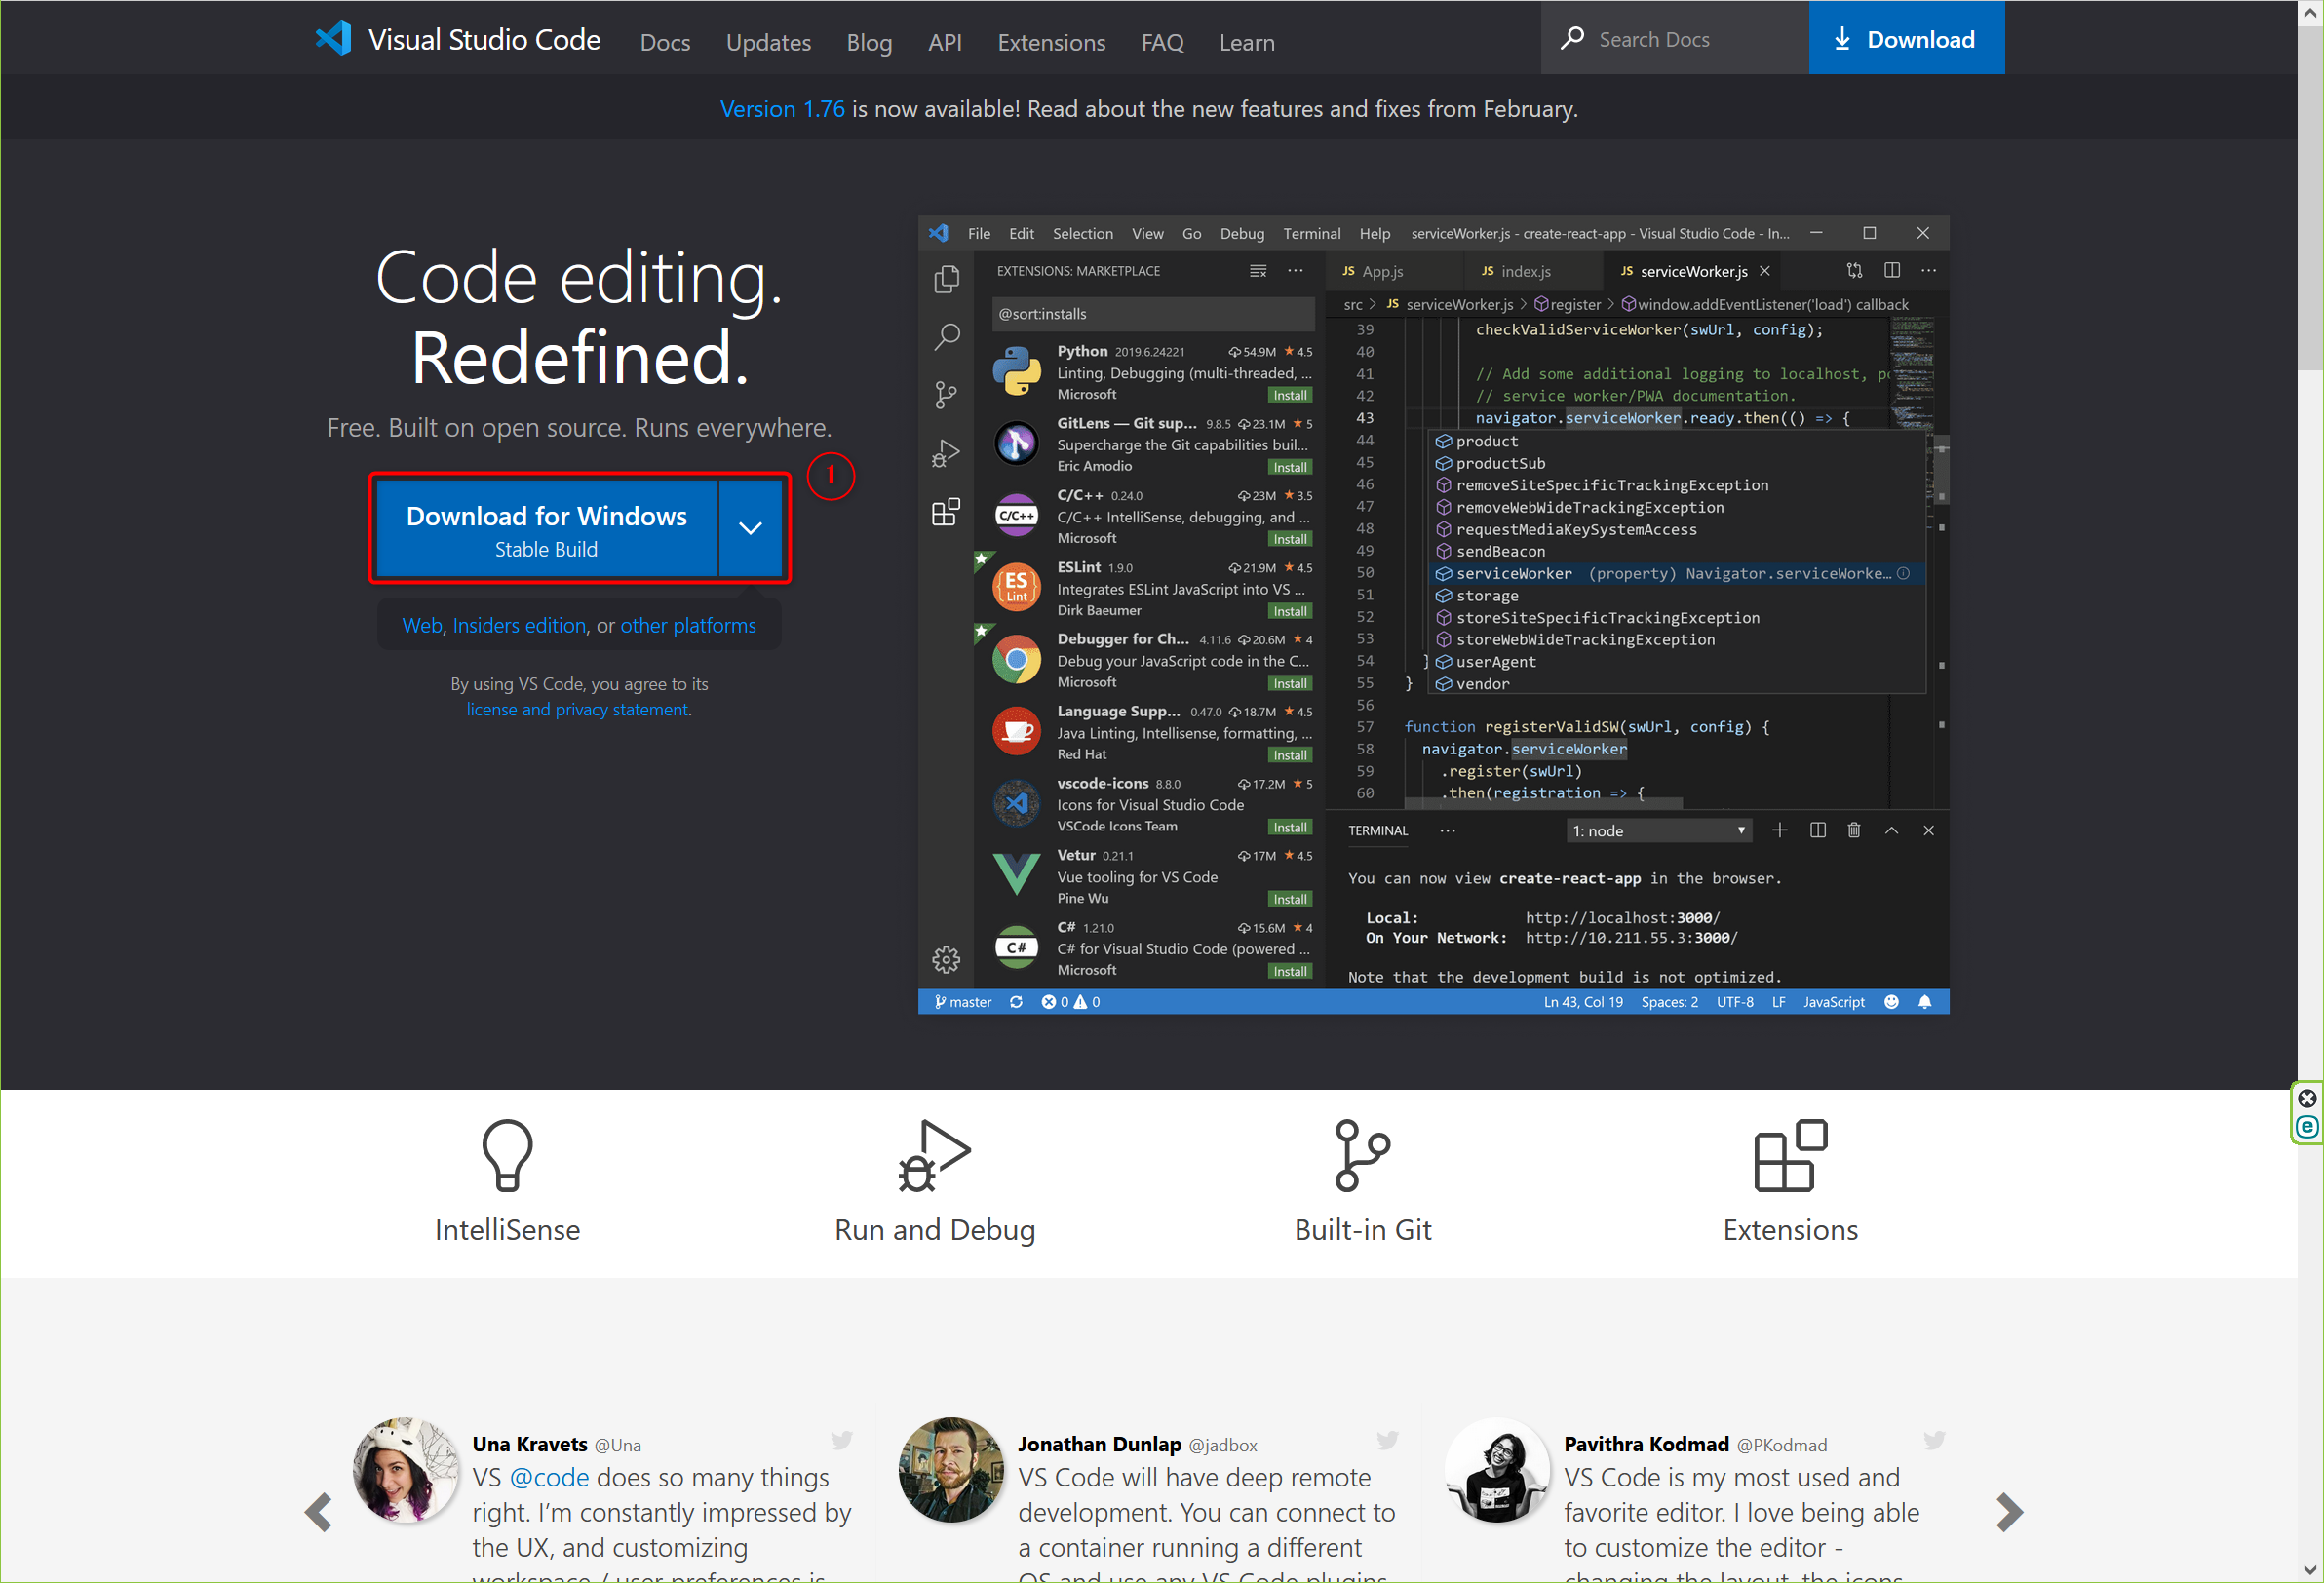Viewport: 2324px width, 1583px height.
Task: Go to the Blog page
Action: click(869, 42)
